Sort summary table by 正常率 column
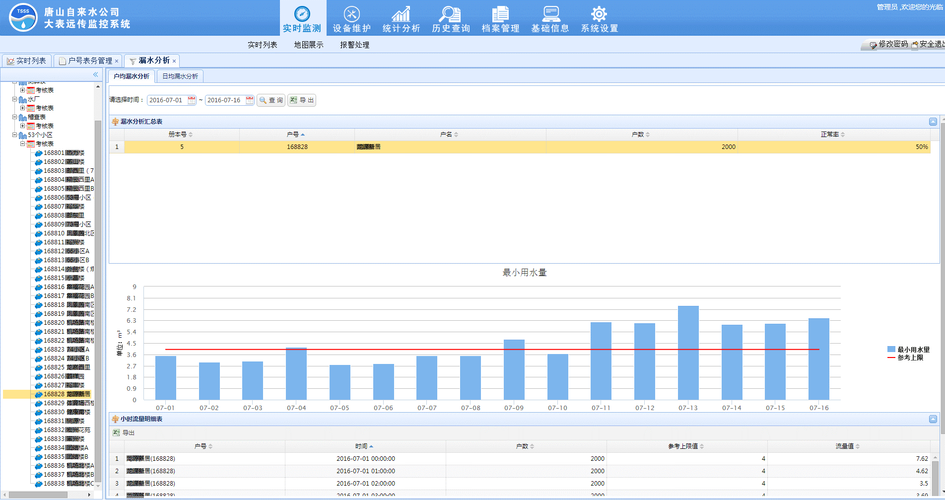The height and width of the screenshot is (500, 945). coord(833,134)
